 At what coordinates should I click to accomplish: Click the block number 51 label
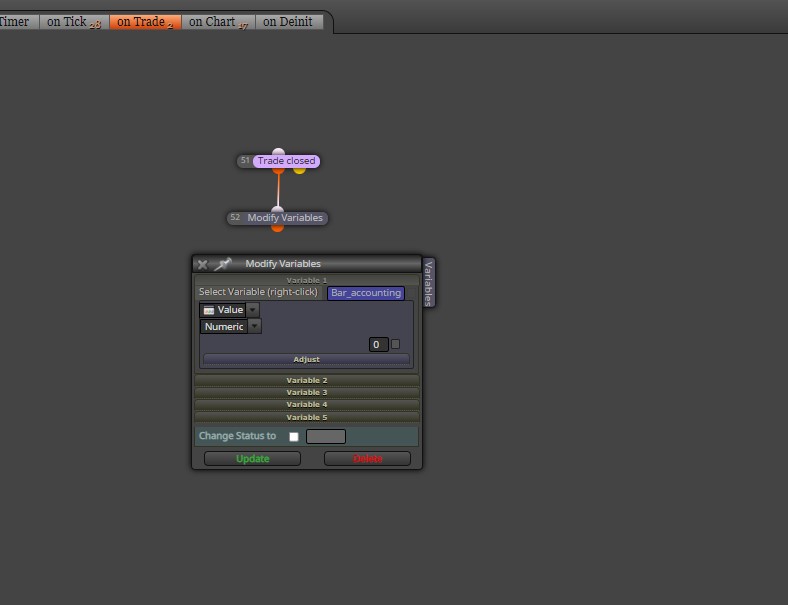[245, 160]
